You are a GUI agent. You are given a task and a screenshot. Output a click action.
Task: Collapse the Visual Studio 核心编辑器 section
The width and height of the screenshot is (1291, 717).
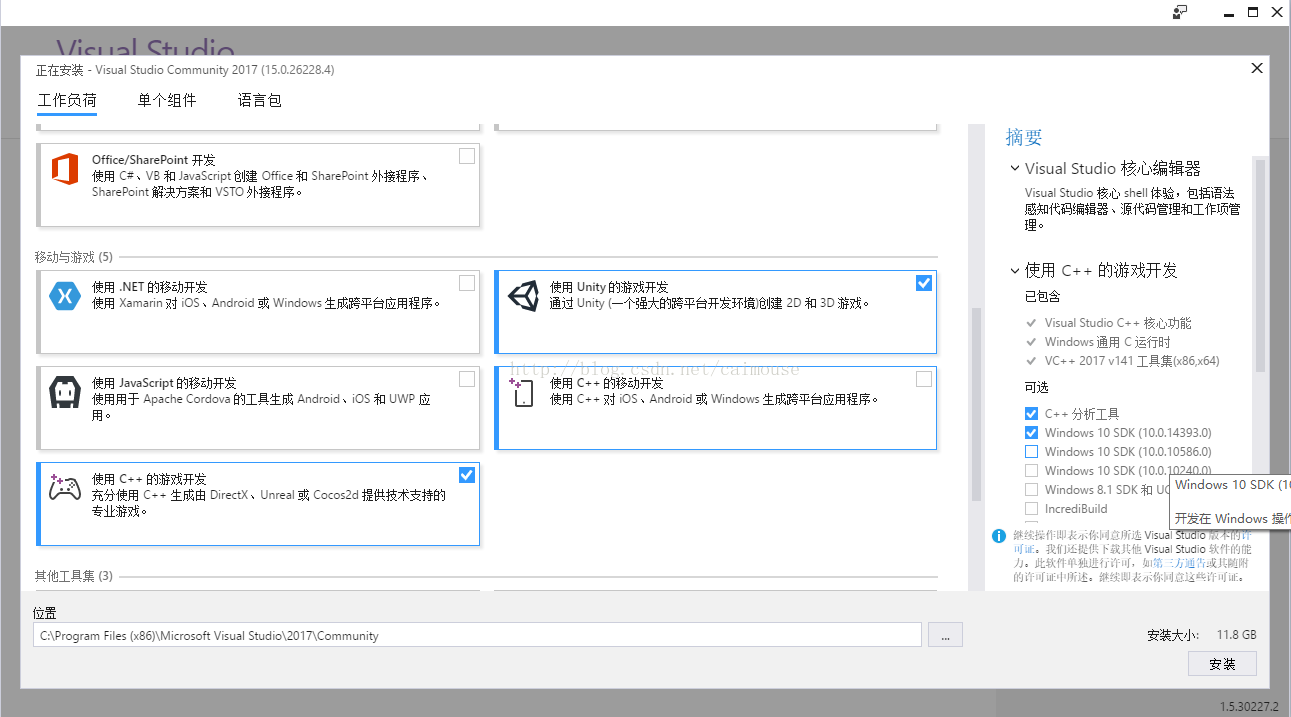coord(1015,169)
